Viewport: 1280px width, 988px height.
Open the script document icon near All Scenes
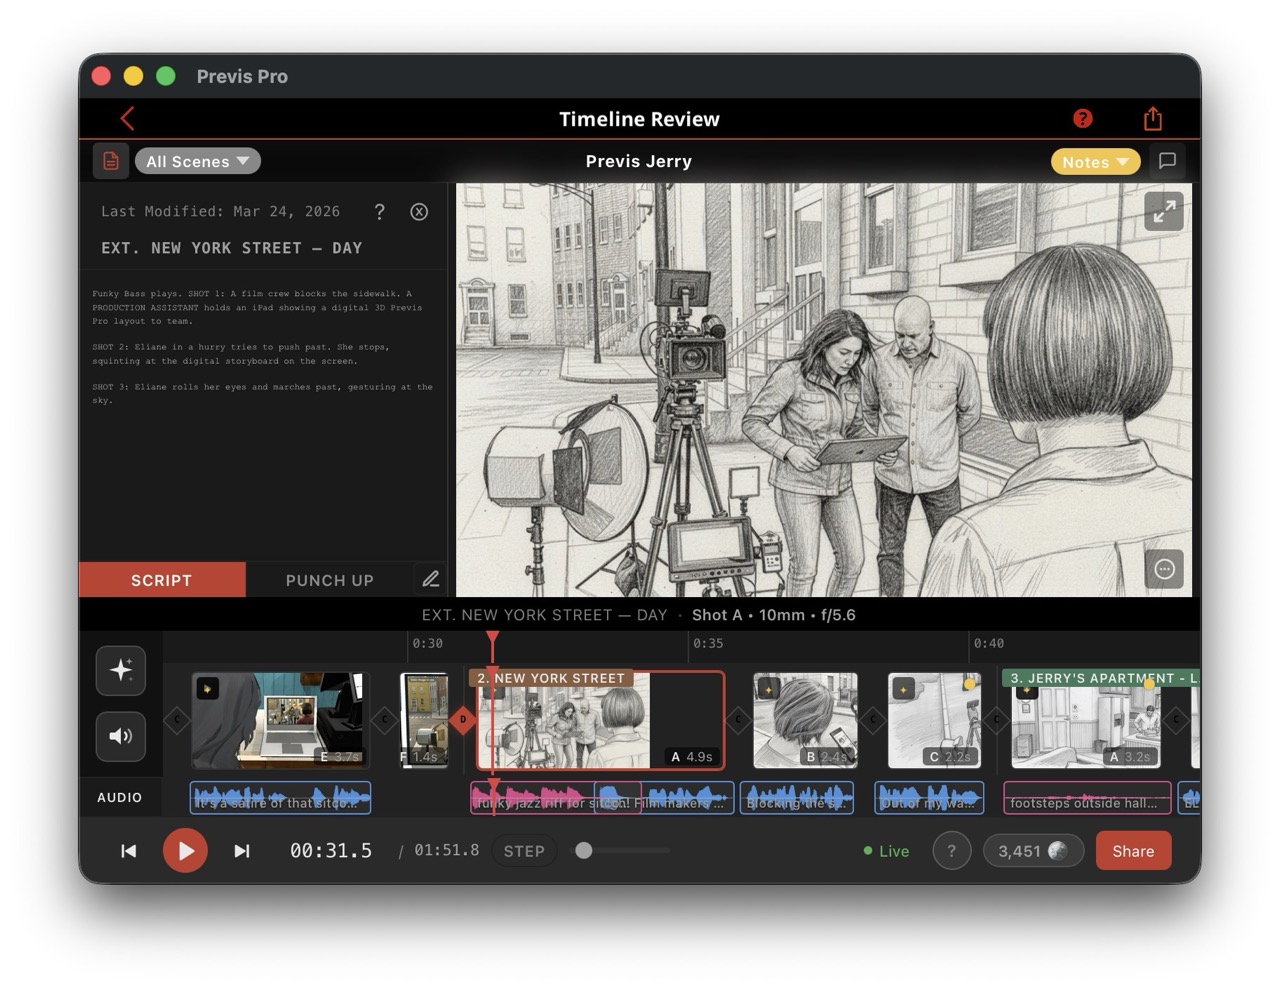coord(110,160)
